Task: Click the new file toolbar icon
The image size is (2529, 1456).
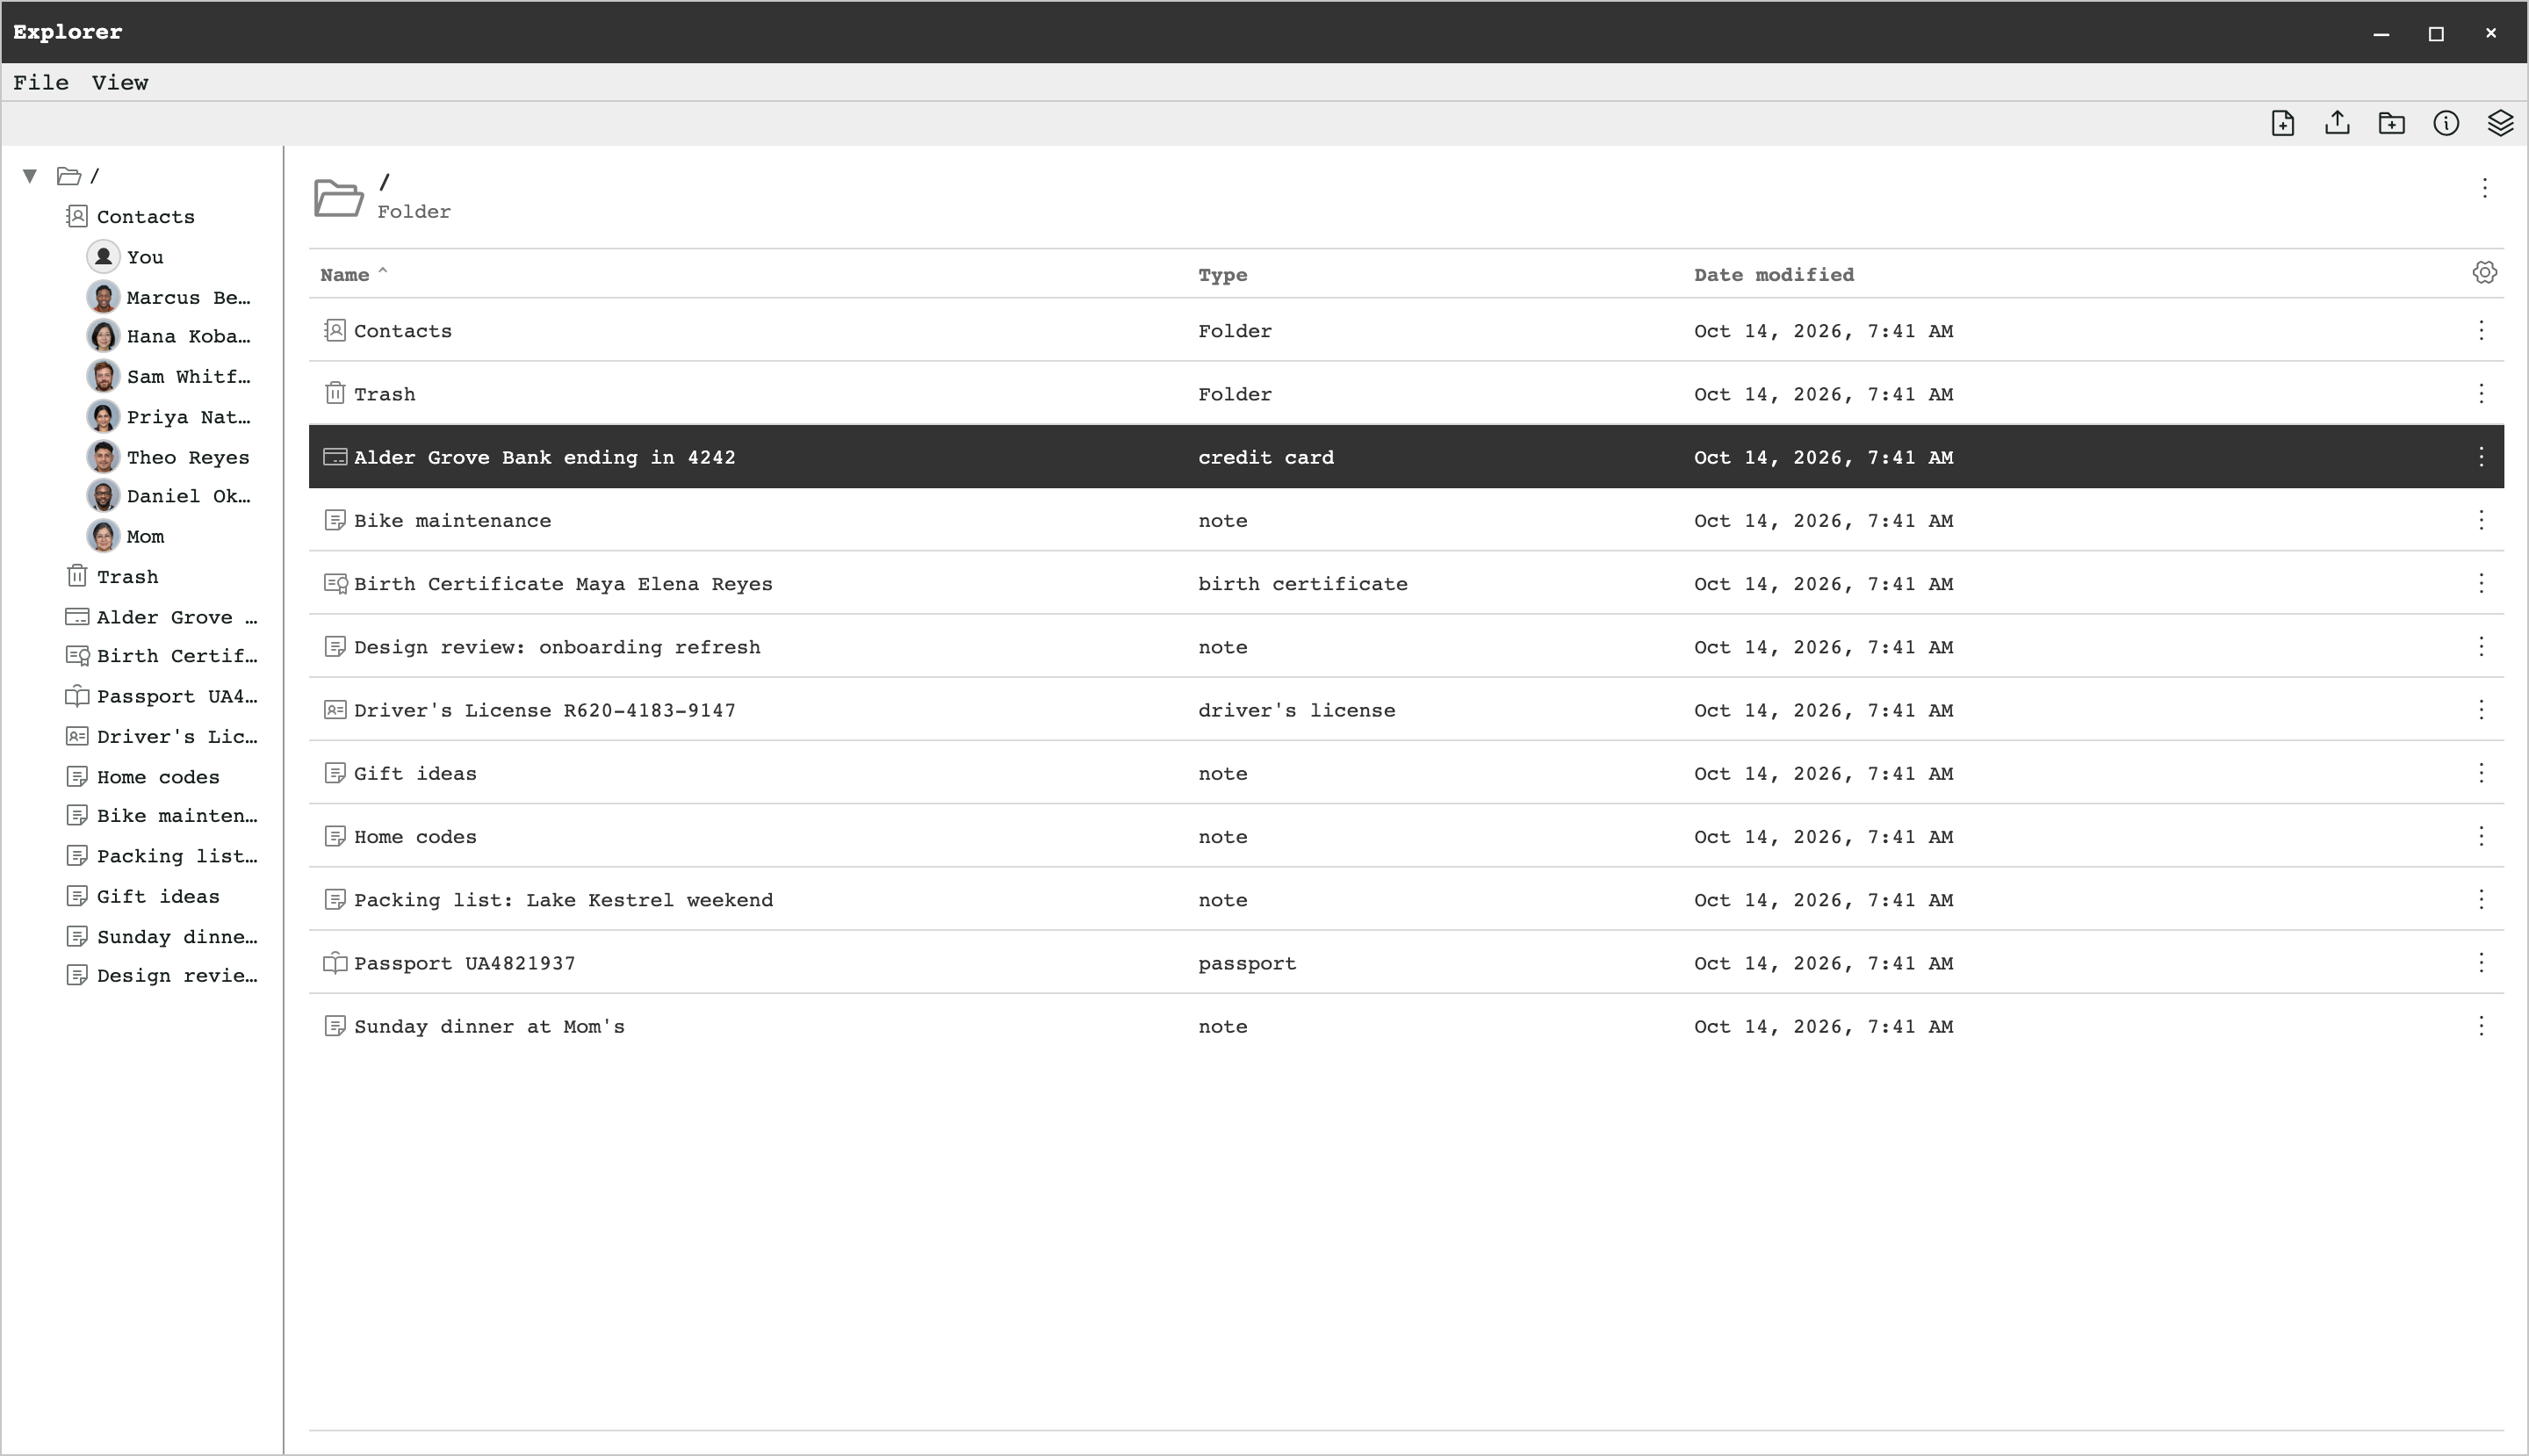Action: click(x=2282, y=123)
